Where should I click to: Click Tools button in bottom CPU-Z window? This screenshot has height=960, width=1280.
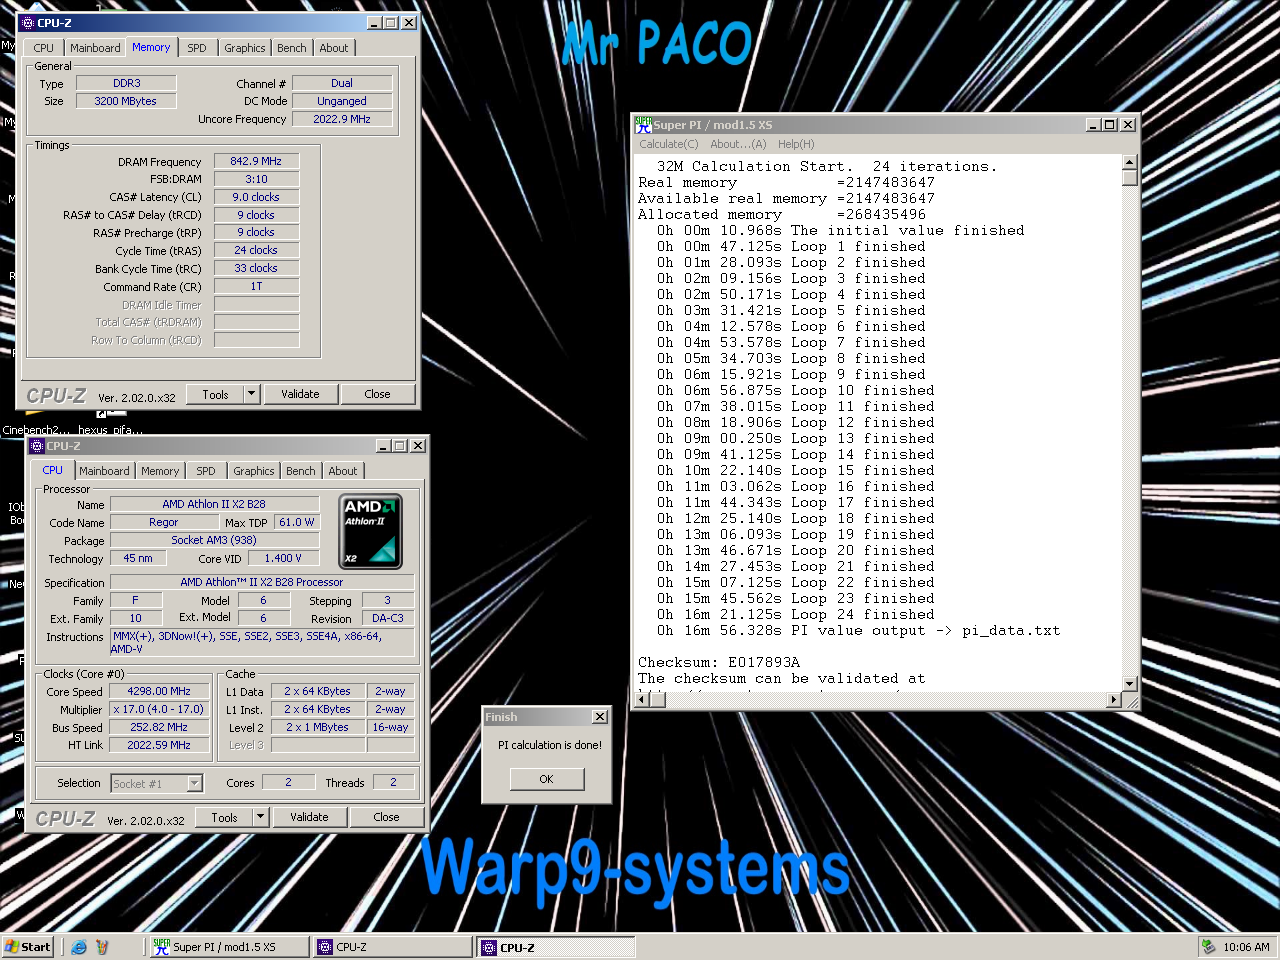click(224, 817)
